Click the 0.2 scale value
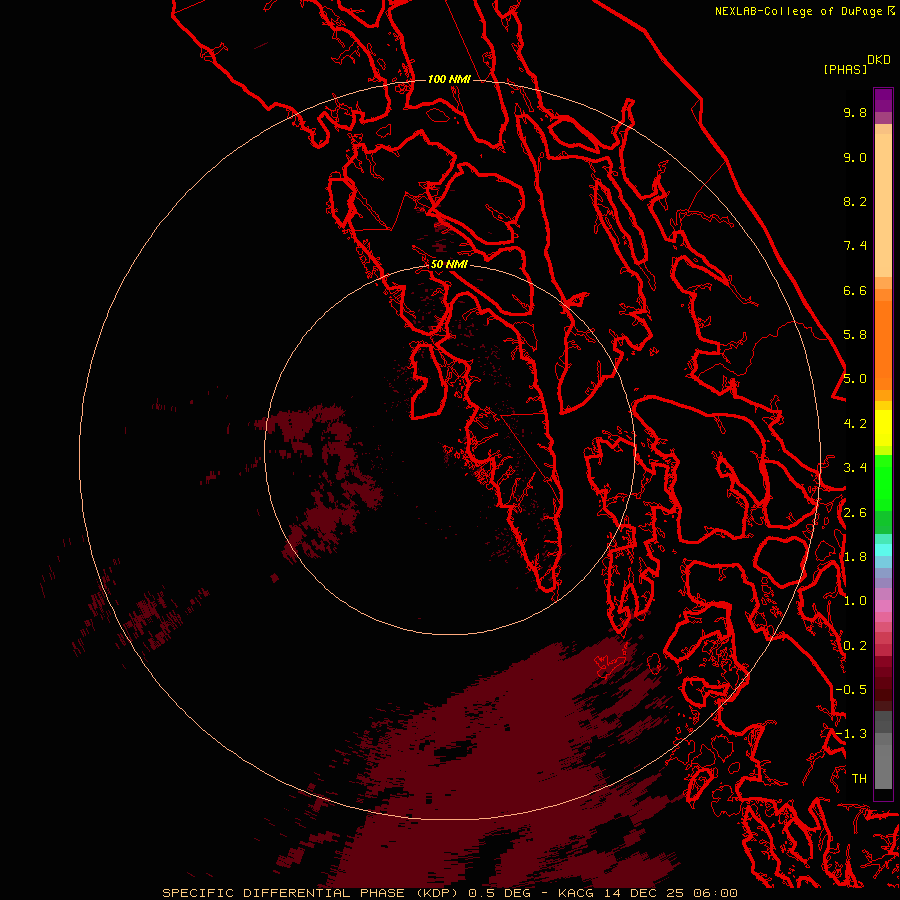 tap(855, 646)
